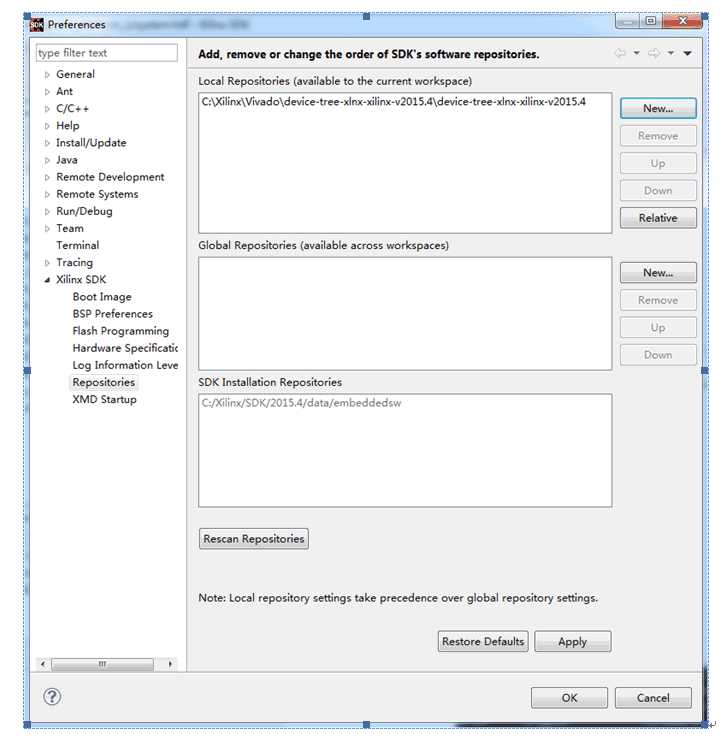
Task: Open the Boot Image preferences
Action: (x=102, y=297)
